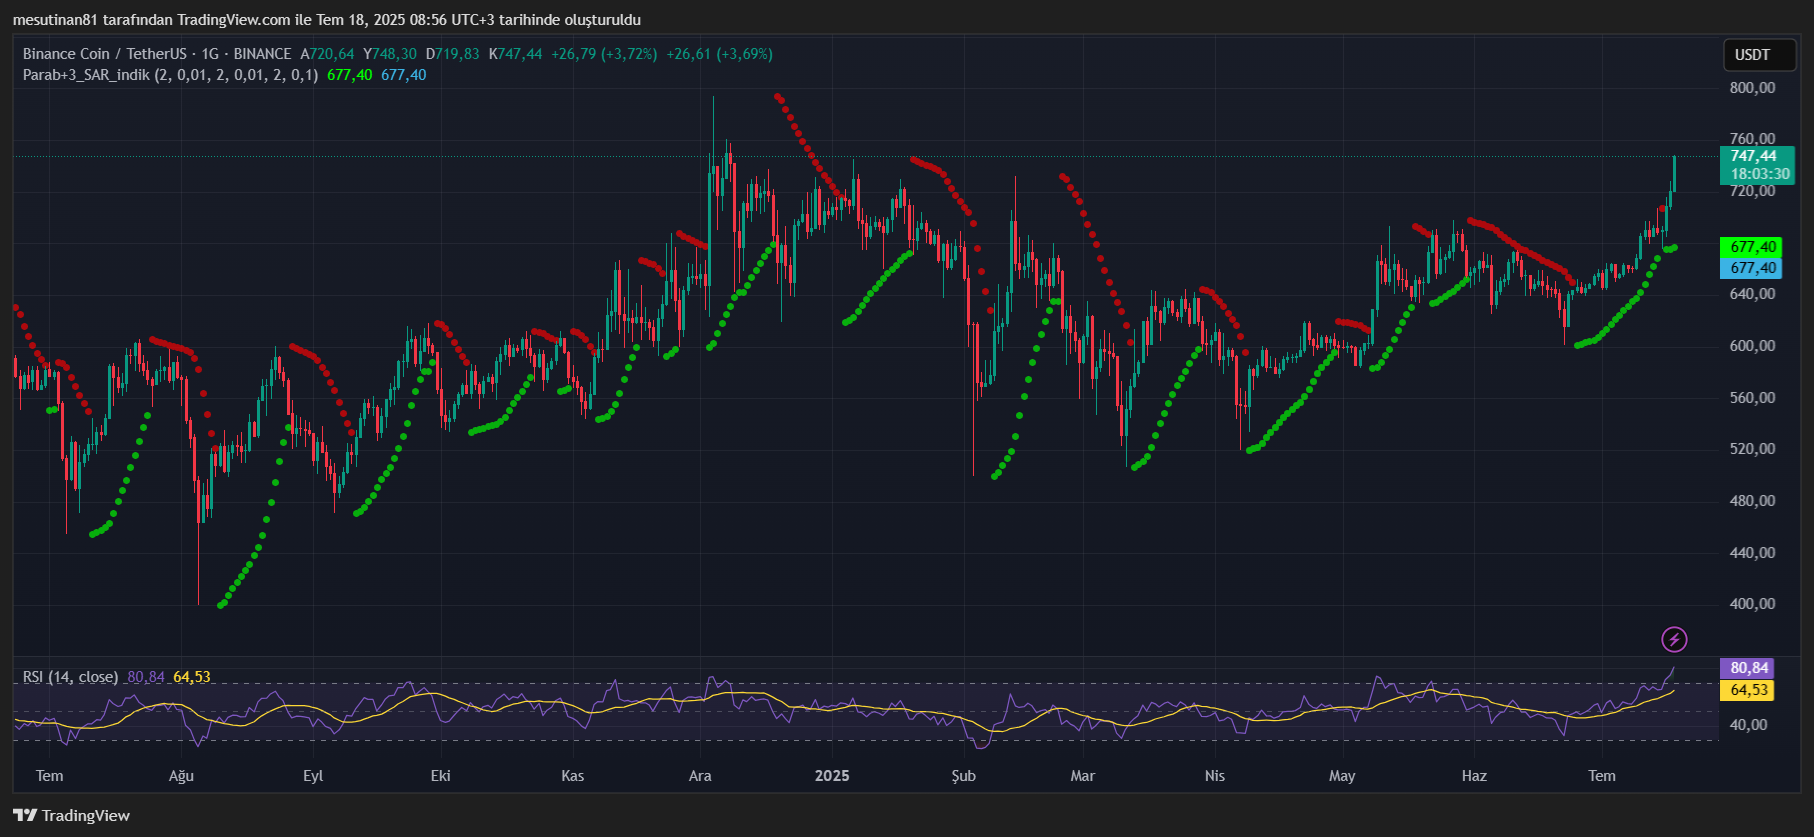Screen dimensions: 1814x837
Task: Click the purple lightning bolt icon
Action: [1674, 639]
